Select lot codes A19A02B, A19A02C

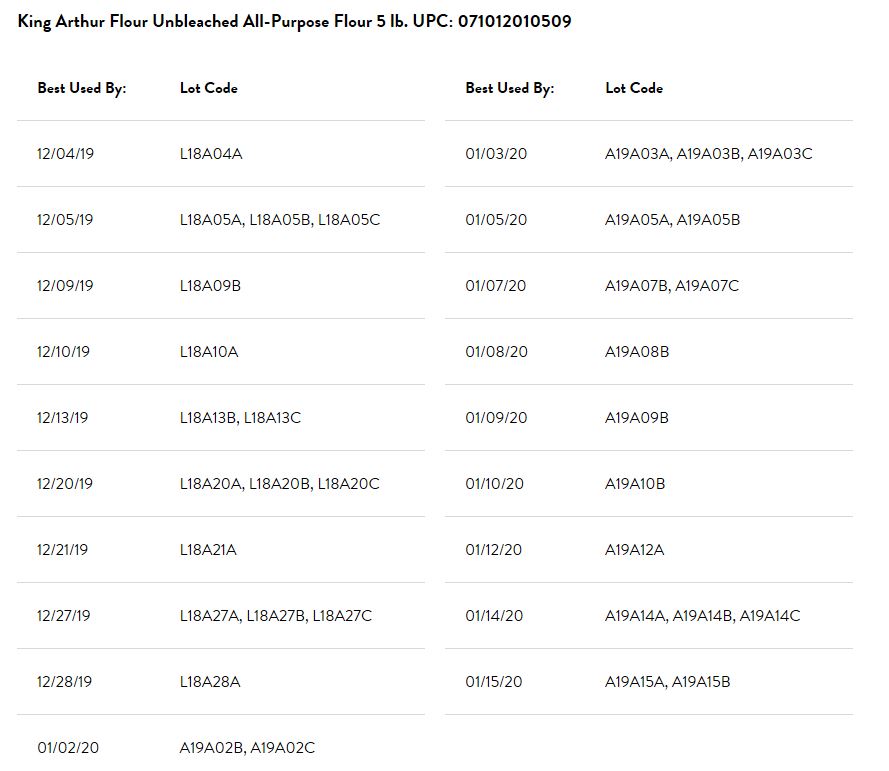pos(247,748)
